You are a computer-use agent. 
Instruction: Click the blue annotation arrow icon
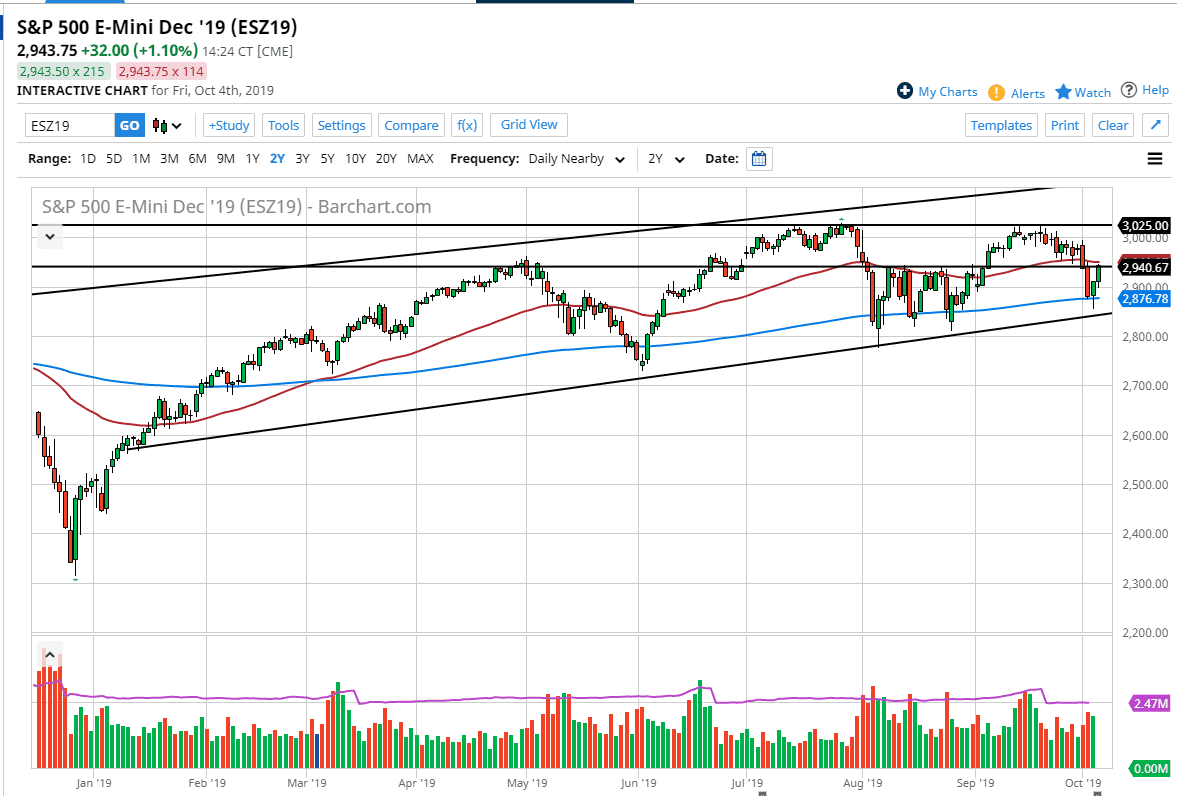pyautogui.click(x=1155, y=125)
